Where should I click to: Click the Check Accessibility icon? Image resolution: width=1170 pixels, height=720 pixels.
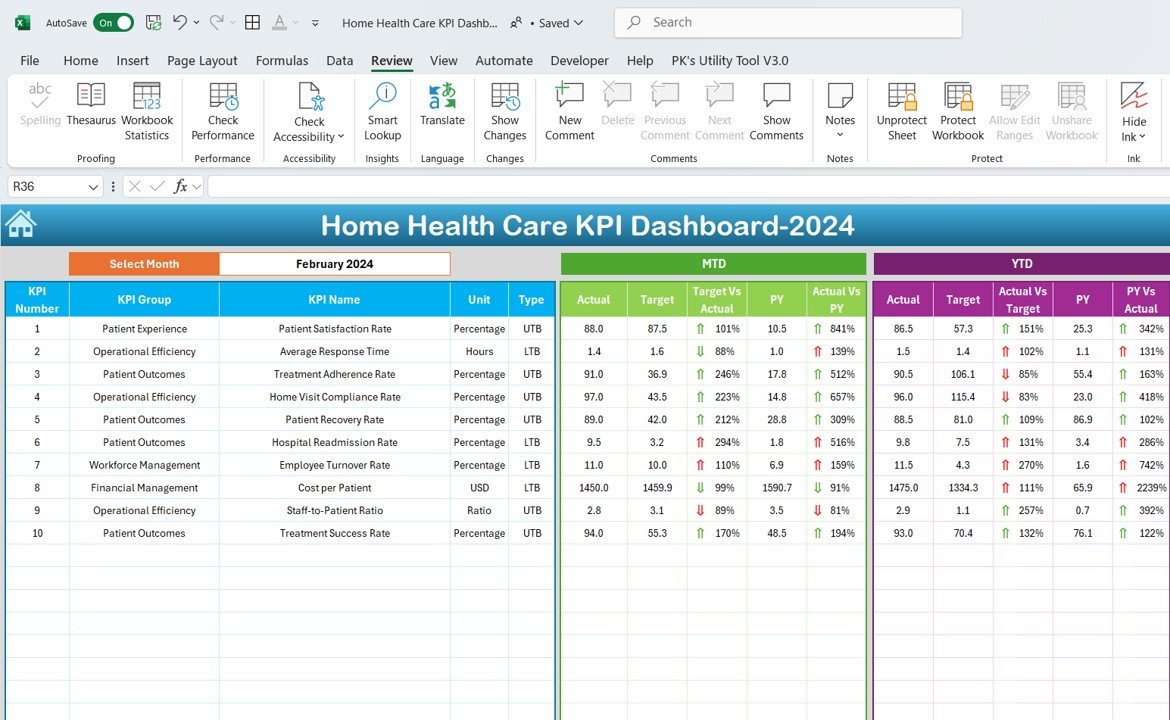(310, 96)
